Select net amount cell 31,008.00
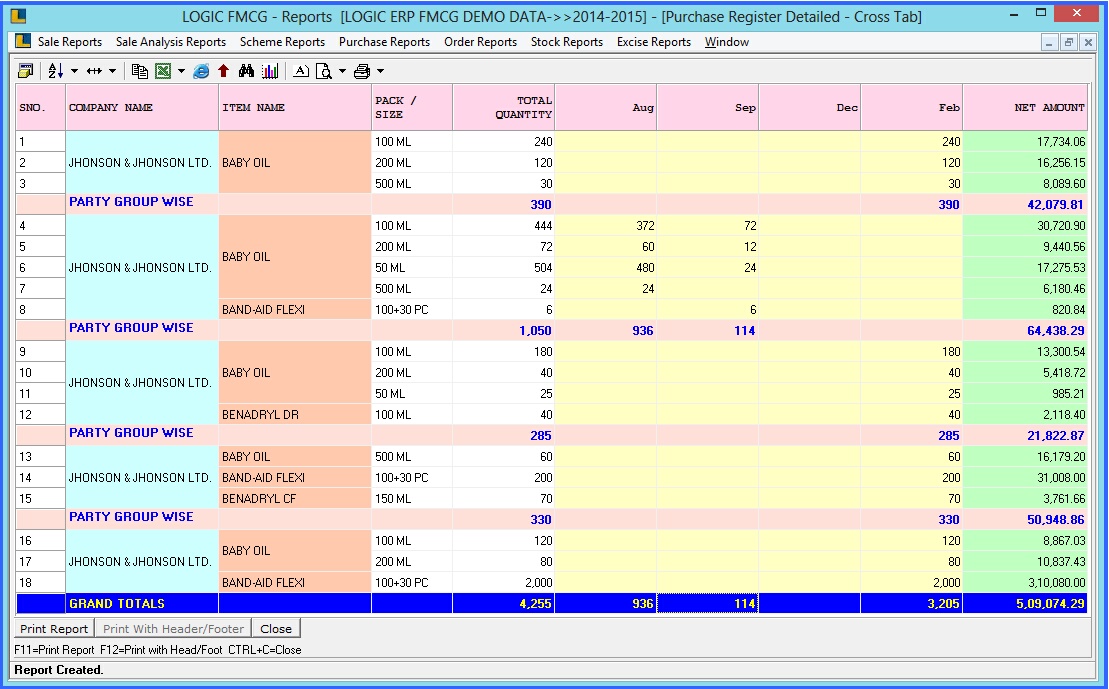This screenshot has width=1109, height=689. 1026,477
